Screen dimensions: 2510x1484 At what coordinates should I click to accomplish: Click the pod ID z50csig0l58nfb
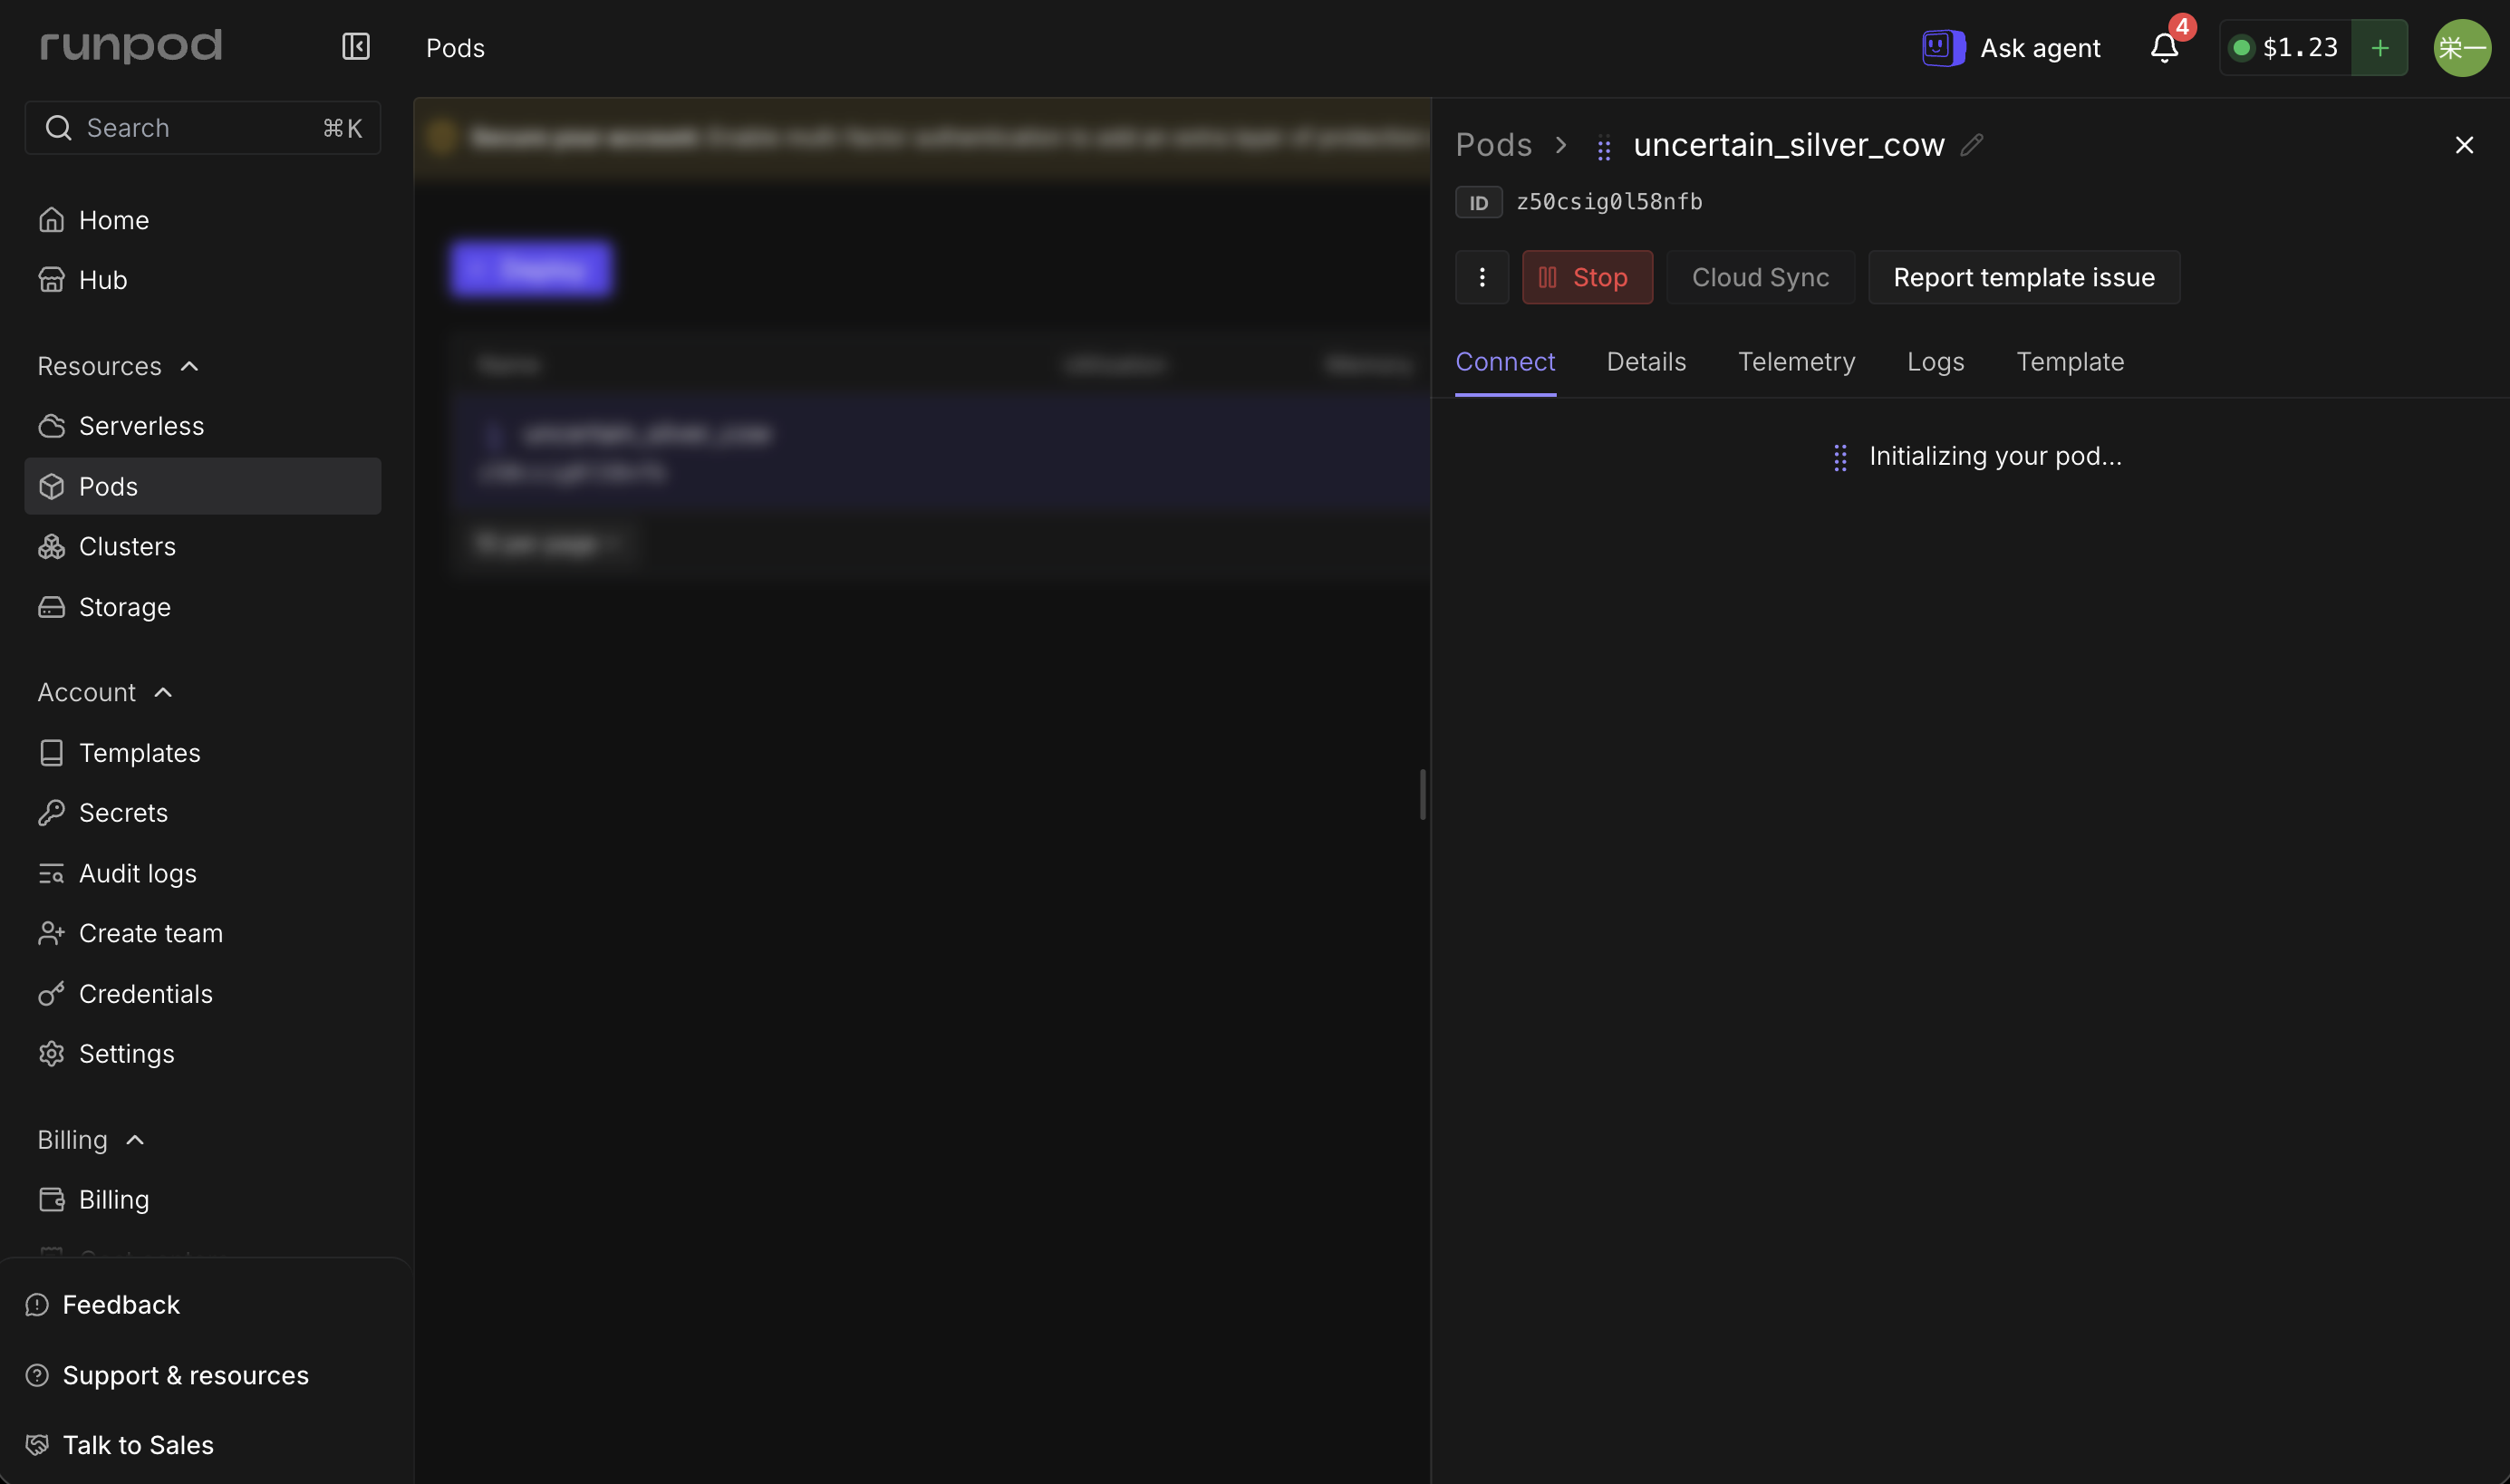click(1609, 202)
